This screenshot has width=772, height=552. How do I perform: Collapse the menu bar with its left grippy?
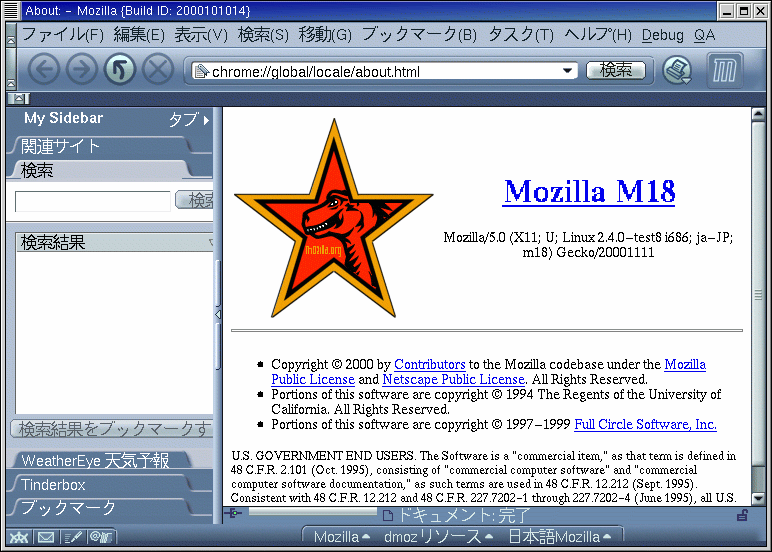tap(11, 35)
